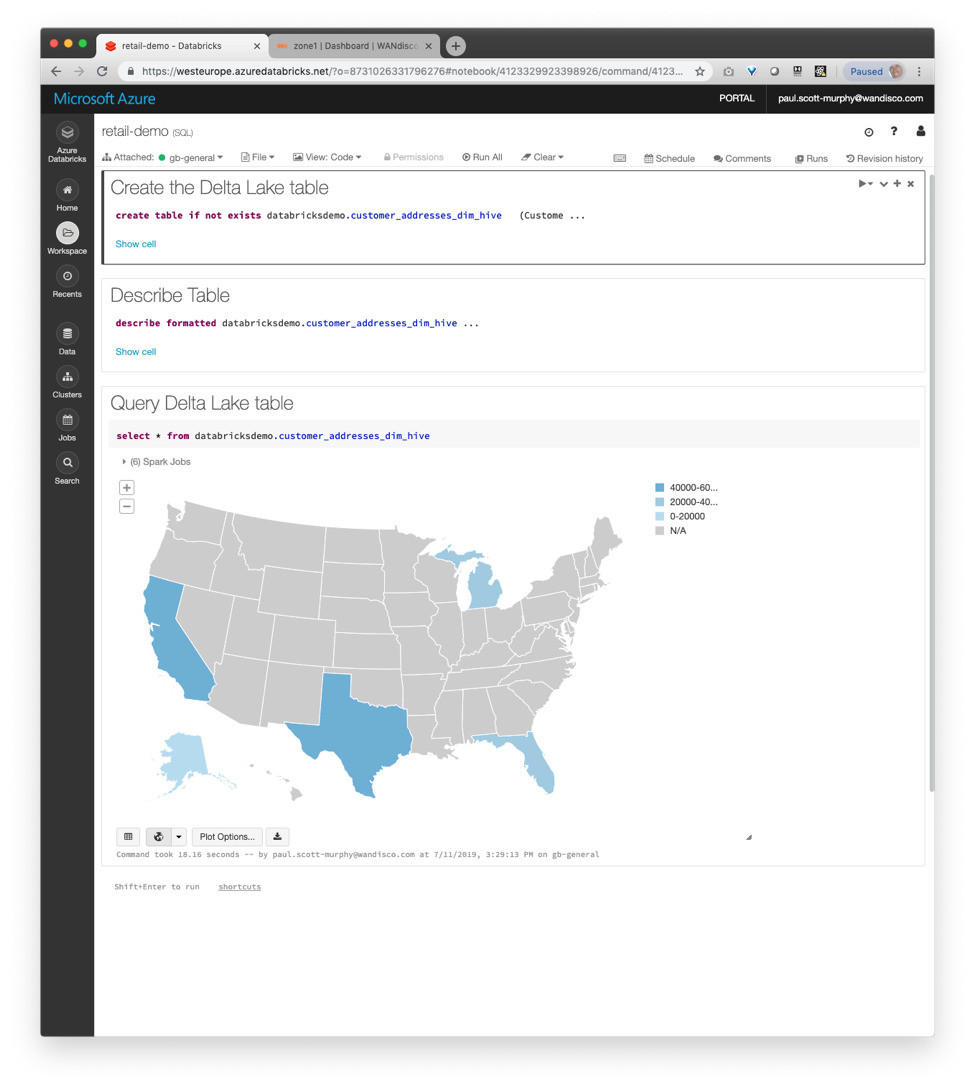Viewport: 974px width, 1089px height.
Task: Switch output to table view
Action: click(128, 837)
